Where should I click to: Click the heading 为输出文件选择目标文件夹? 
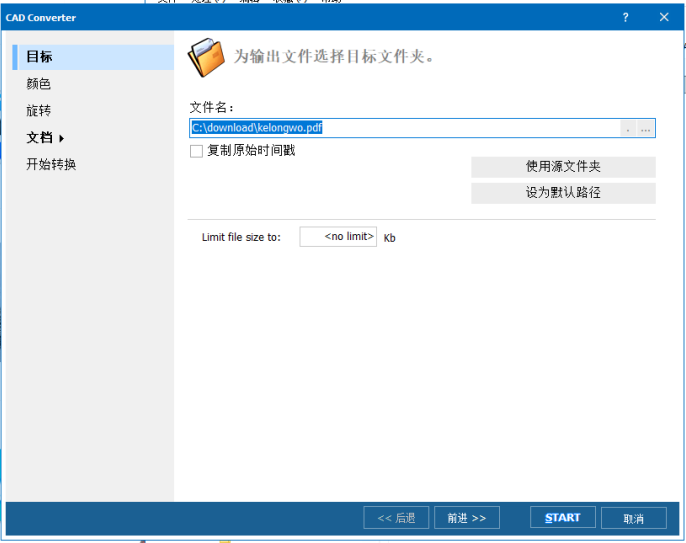333,56
